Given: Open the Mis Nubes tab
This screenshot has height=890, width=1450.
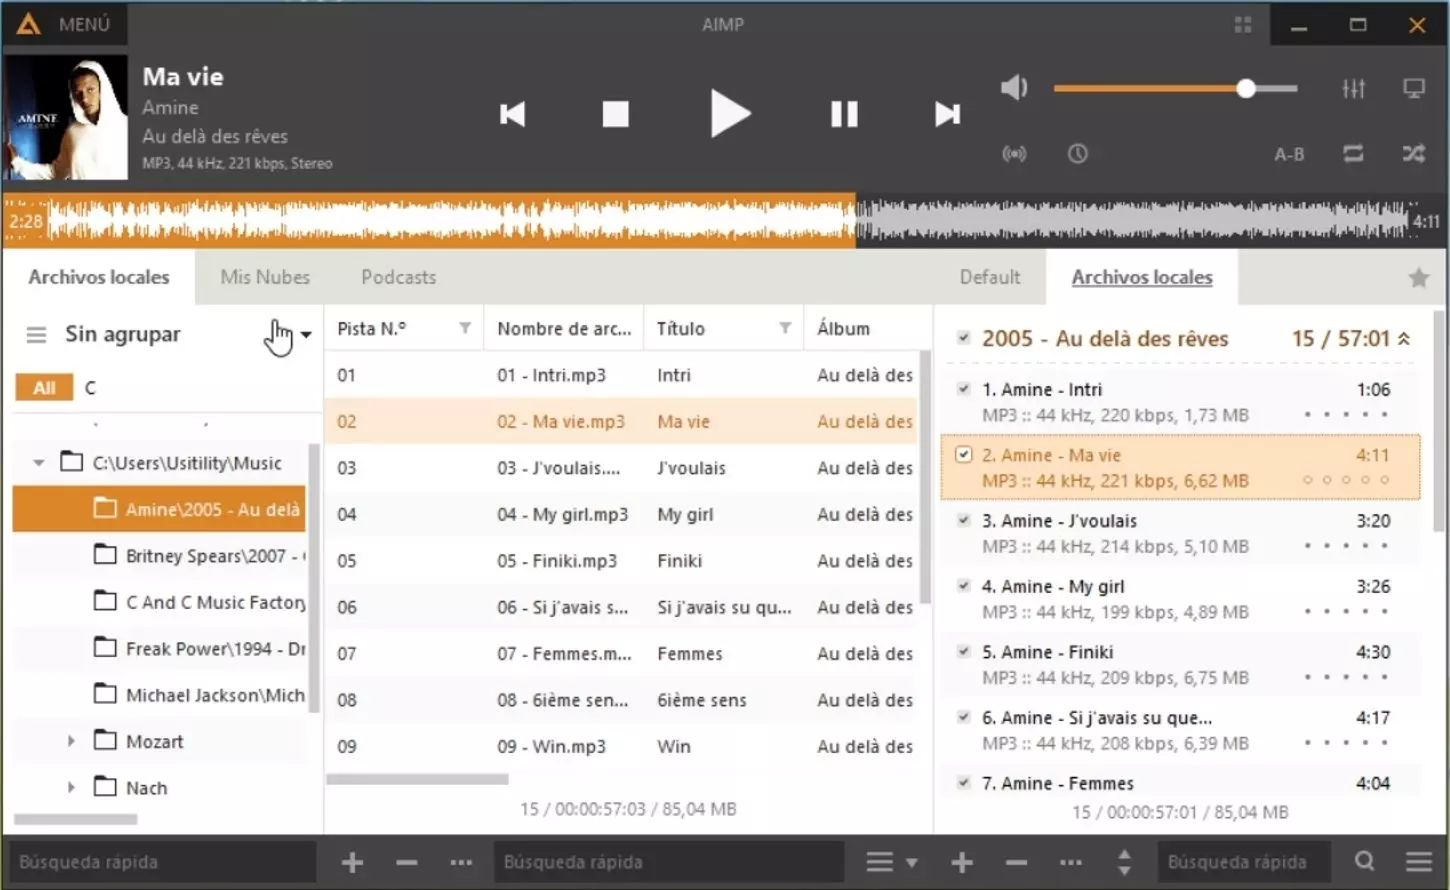Looking at the screenshot, I should click(x=265, y=277).
